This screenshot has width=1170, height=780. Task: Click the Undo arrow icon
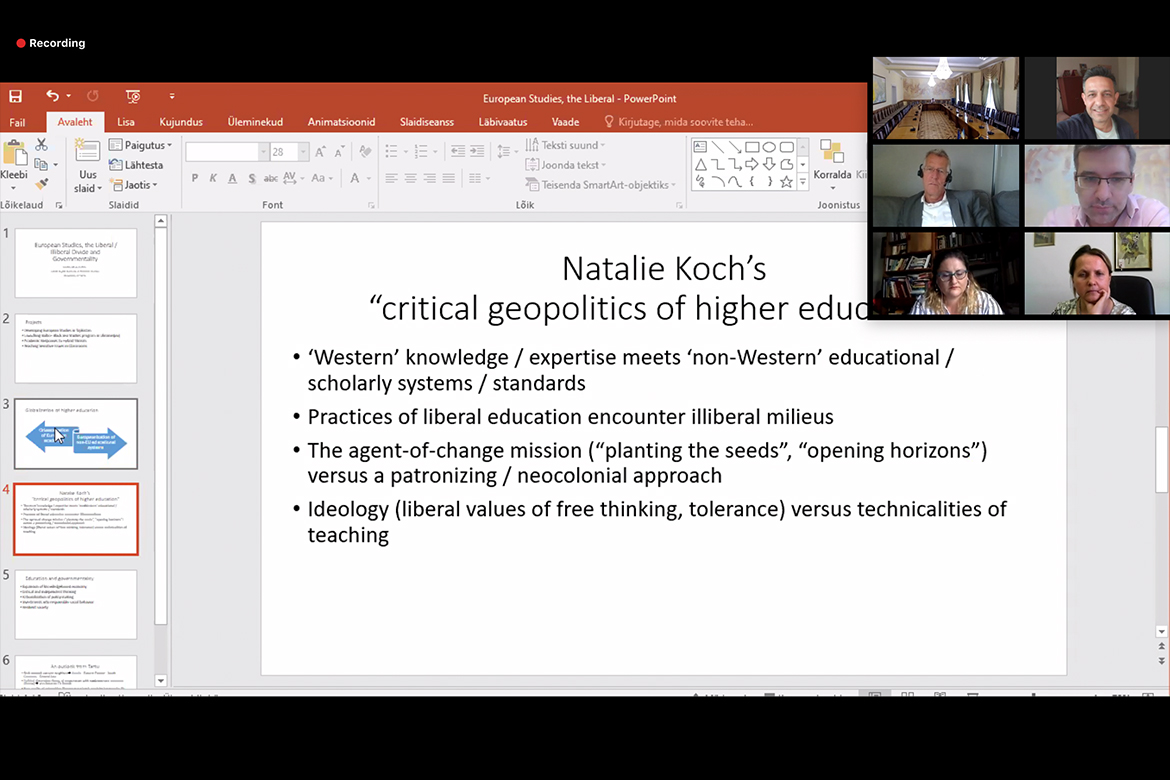[52, 97]
